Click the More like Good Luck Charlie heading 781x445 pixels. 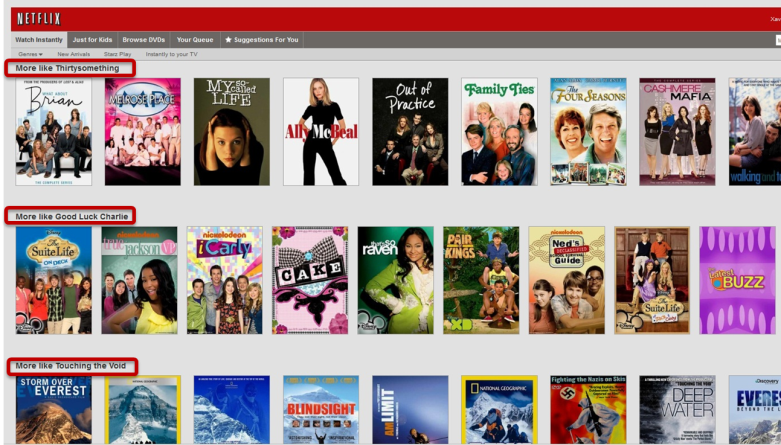point(72,216)
